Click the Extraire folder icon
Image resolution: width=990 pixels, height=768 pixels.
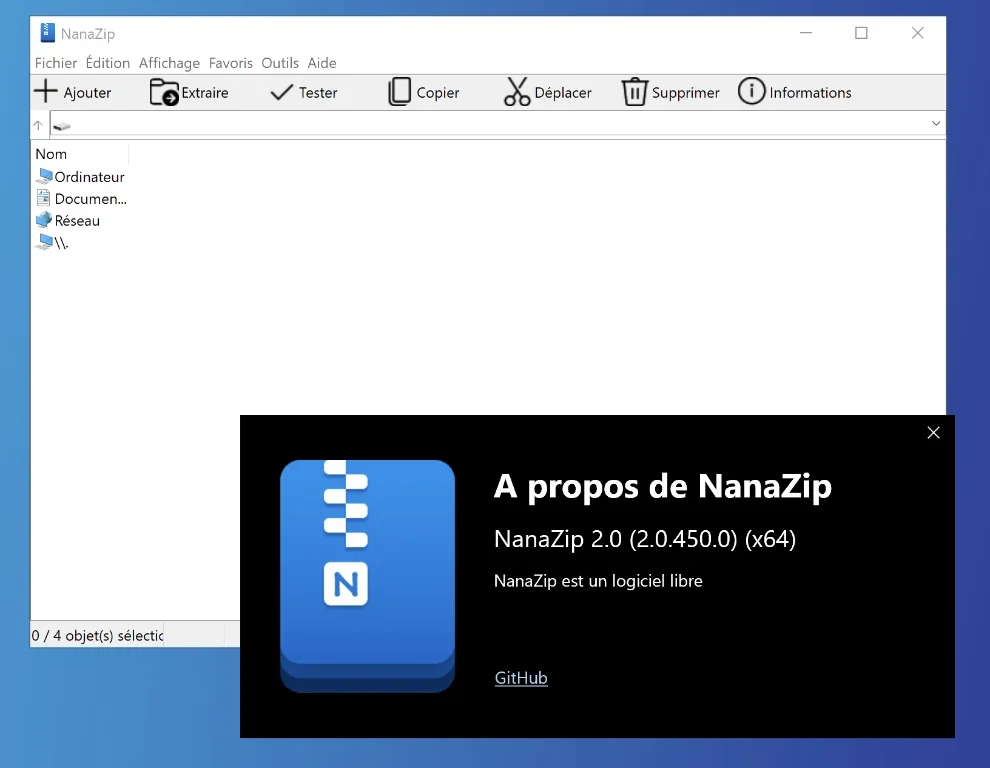click(x=164, y=92)
